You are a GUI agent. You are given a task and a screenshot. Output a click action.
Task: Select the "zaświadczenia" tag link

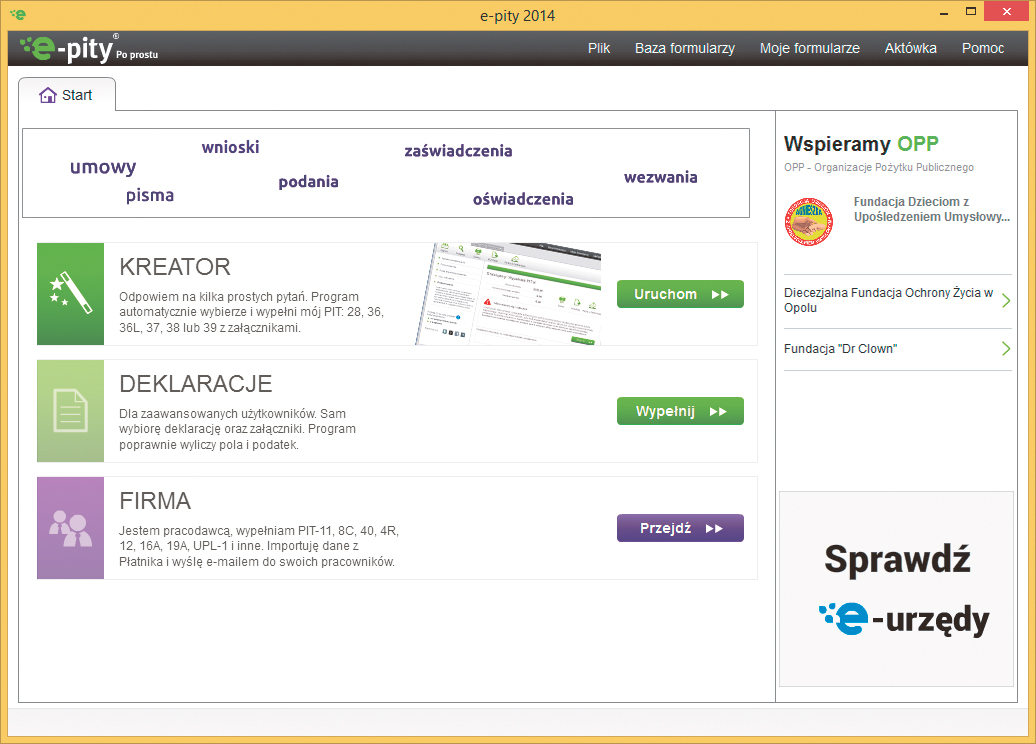(x=458, y=151)
